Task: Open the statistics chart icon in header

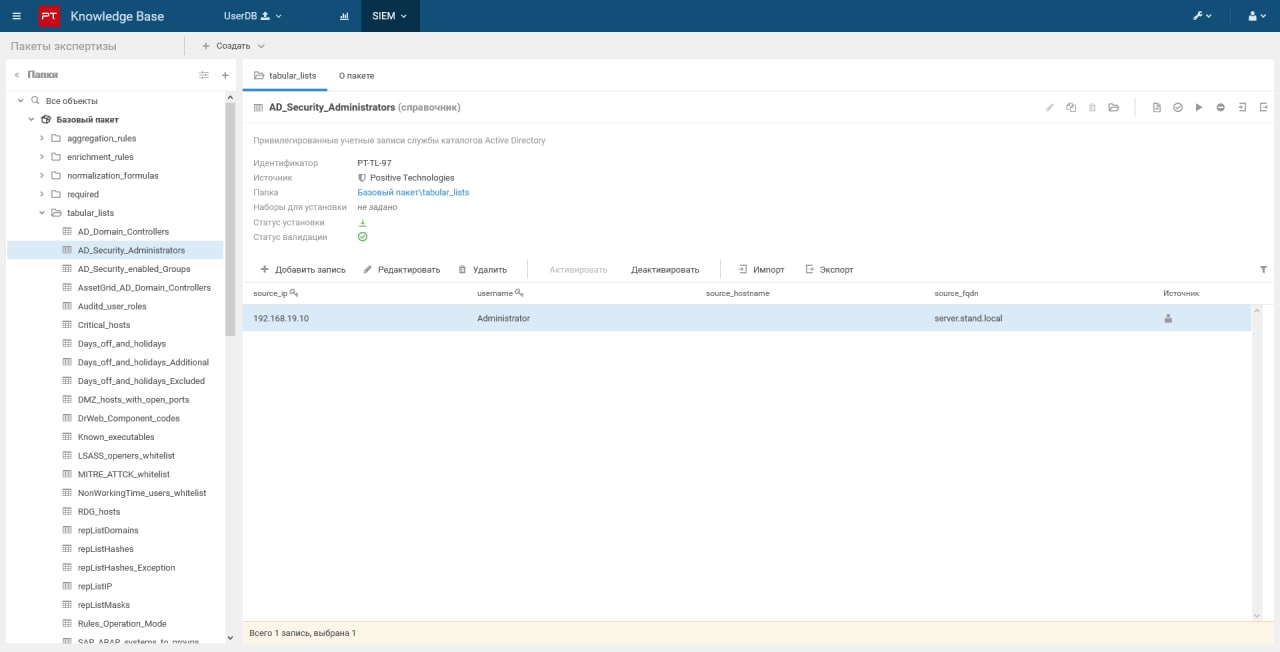Action: pos(344,16)
